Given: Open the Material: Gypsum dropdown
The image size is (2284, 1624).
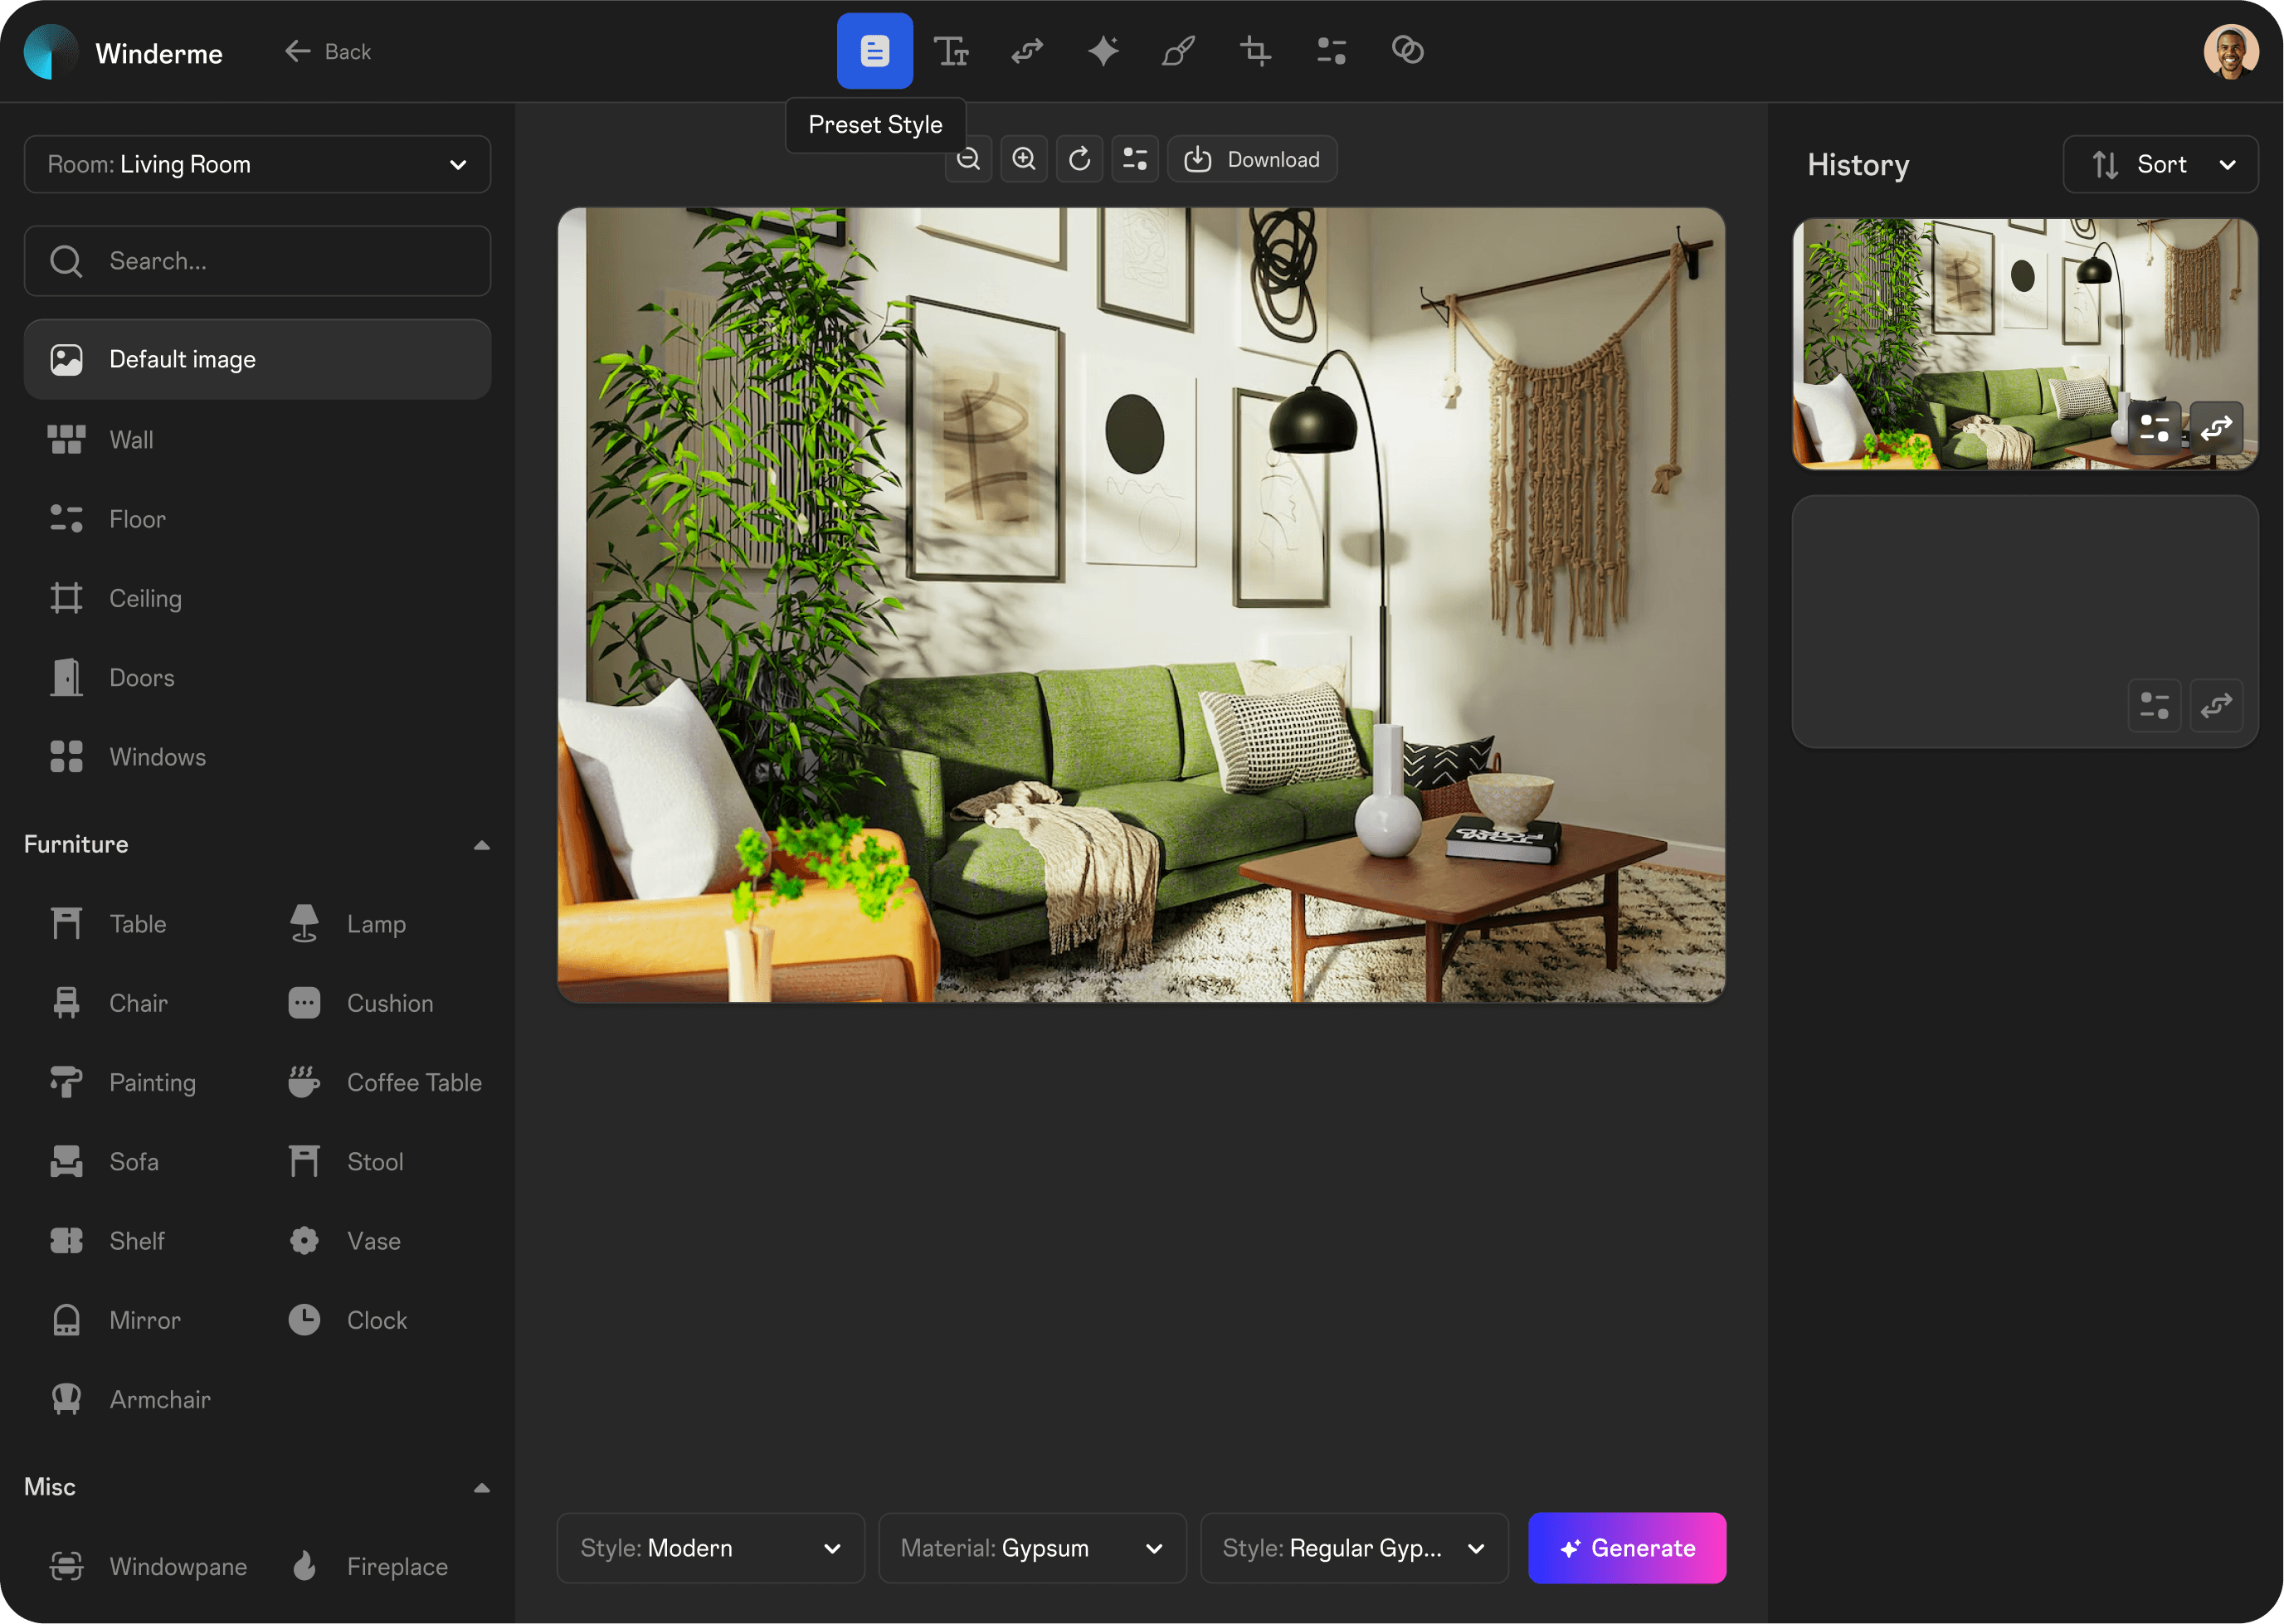Looking at the screenshot, I should [x=1031, y=1548].
